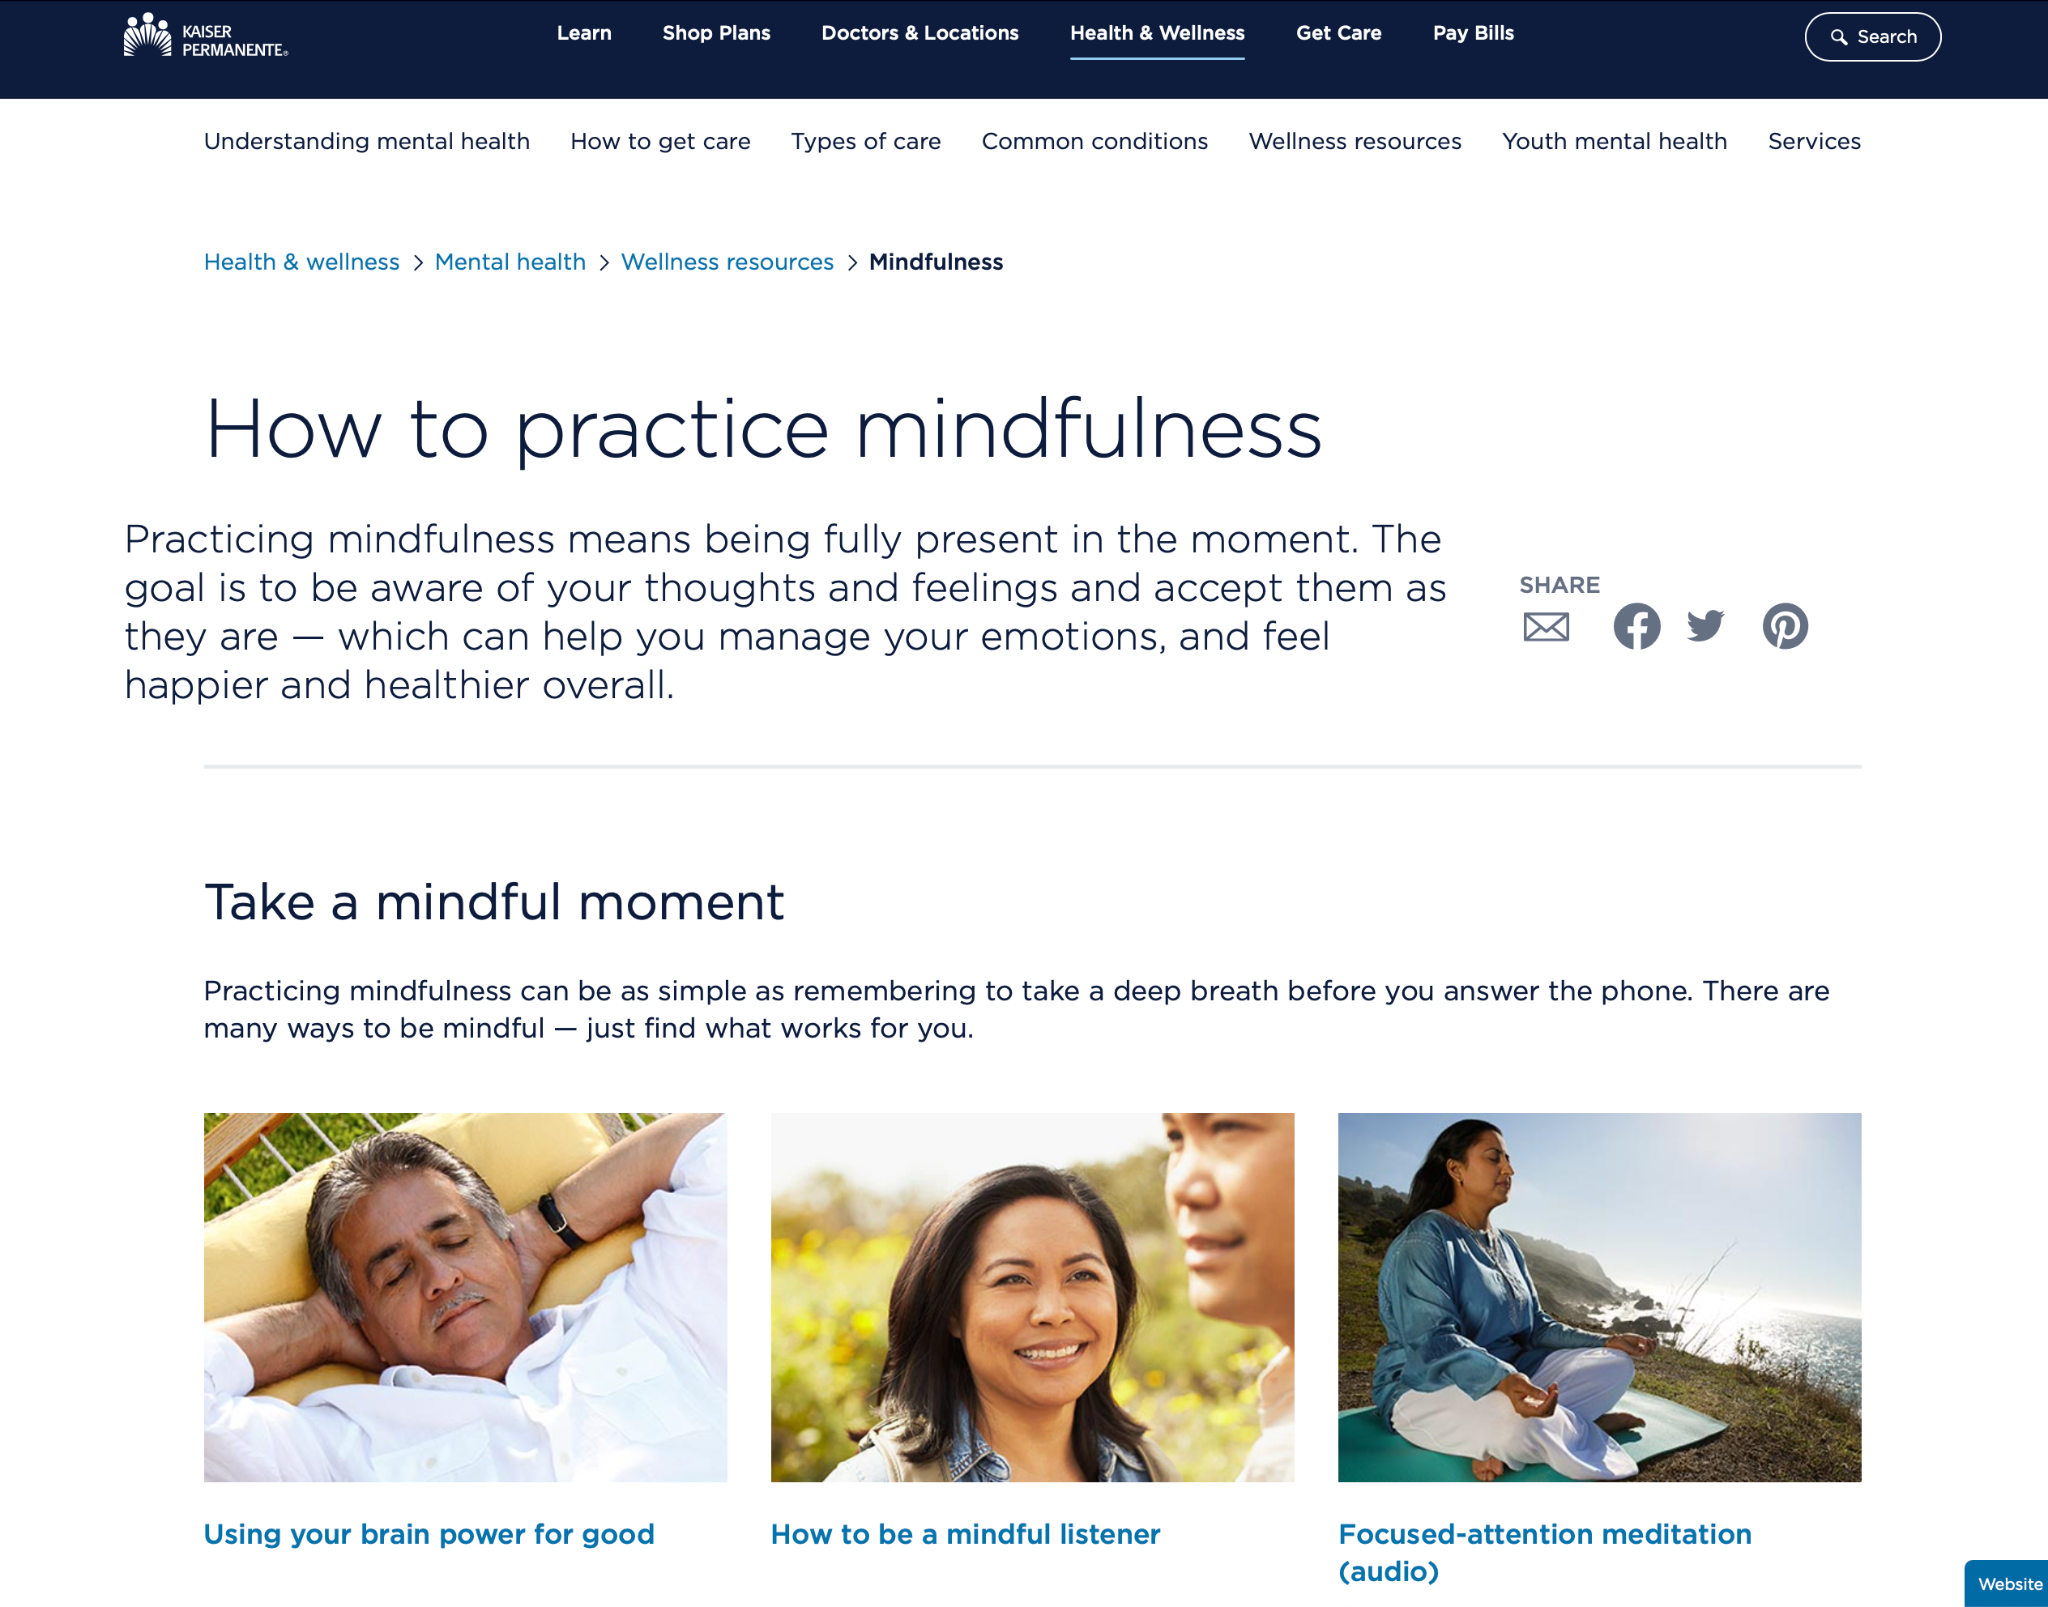Image resolution: width=2048 pixels, height=1607 pixels.
Task: Open the seaside meditation image
Action: 1599,1297
